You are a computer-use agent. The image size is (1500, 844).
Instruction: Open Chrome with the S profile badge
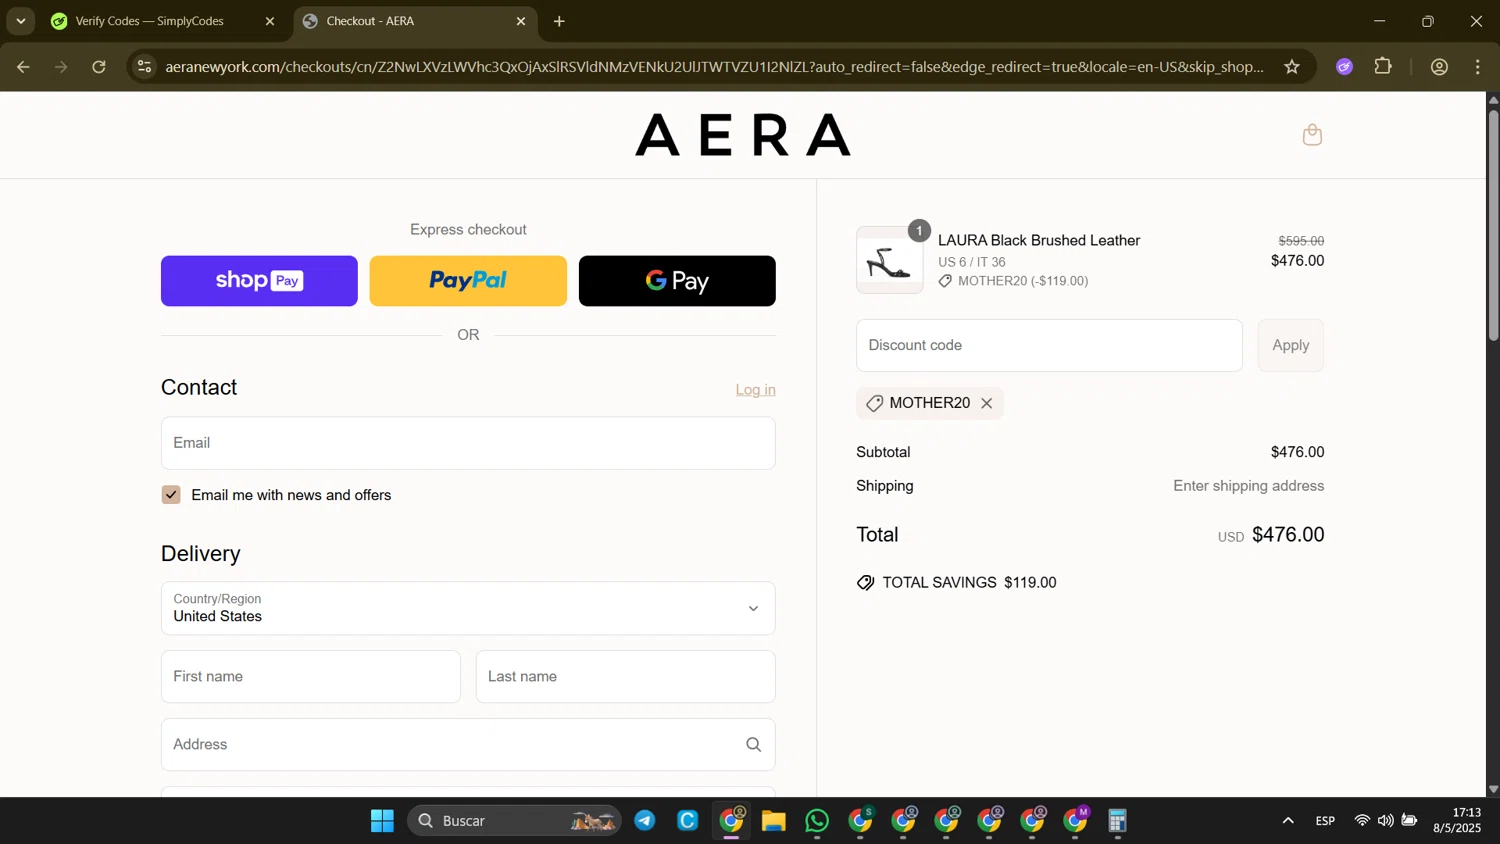tap(861, 821)
